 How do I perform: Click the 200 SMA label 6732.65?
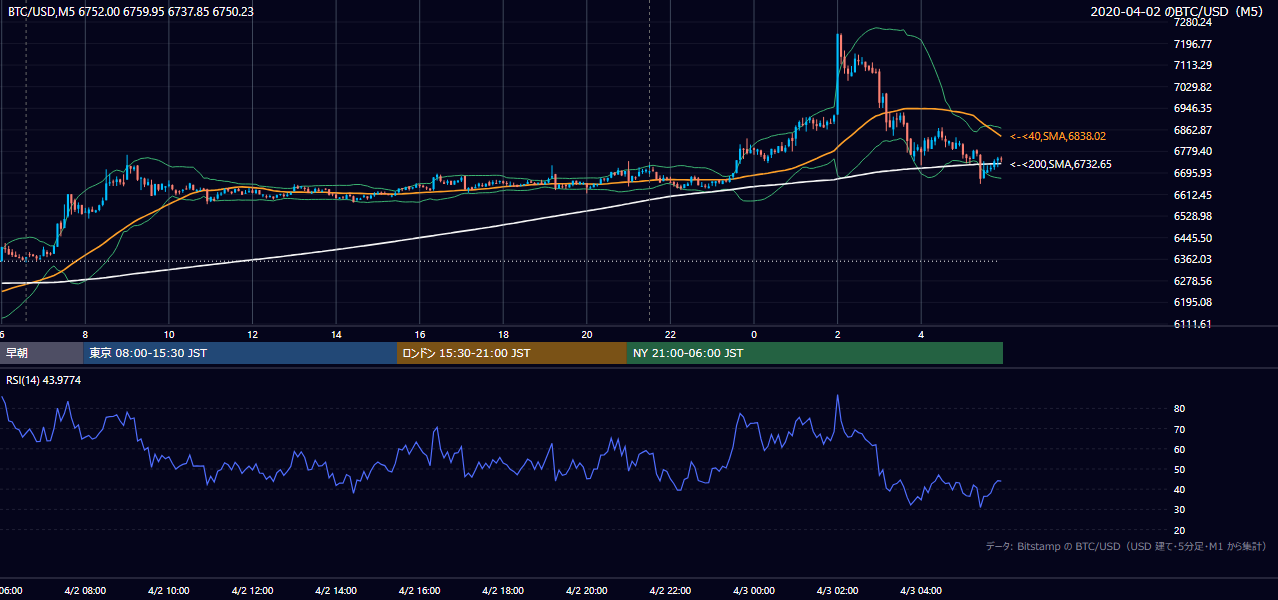pyautogui.click(x=1060, y=164)
